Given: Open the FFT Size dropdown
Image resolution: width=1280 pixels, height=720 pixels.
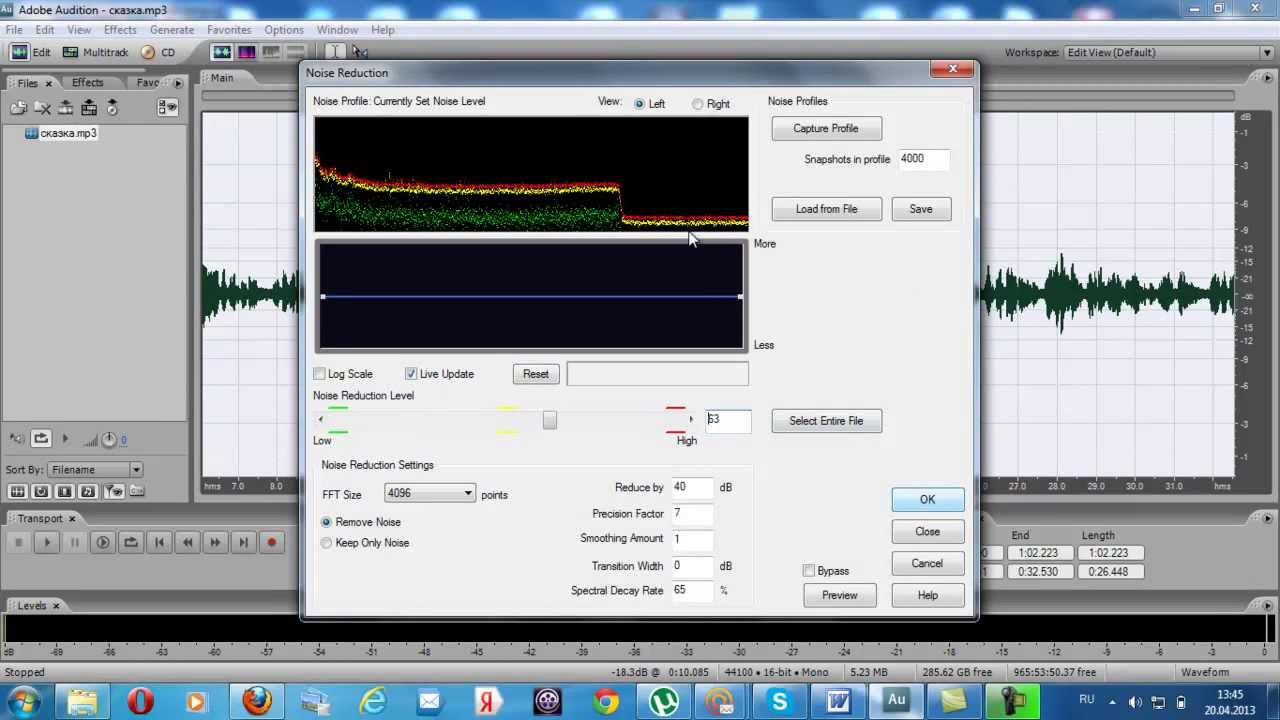Looking at the screenshot, I should tap(430, 493).
